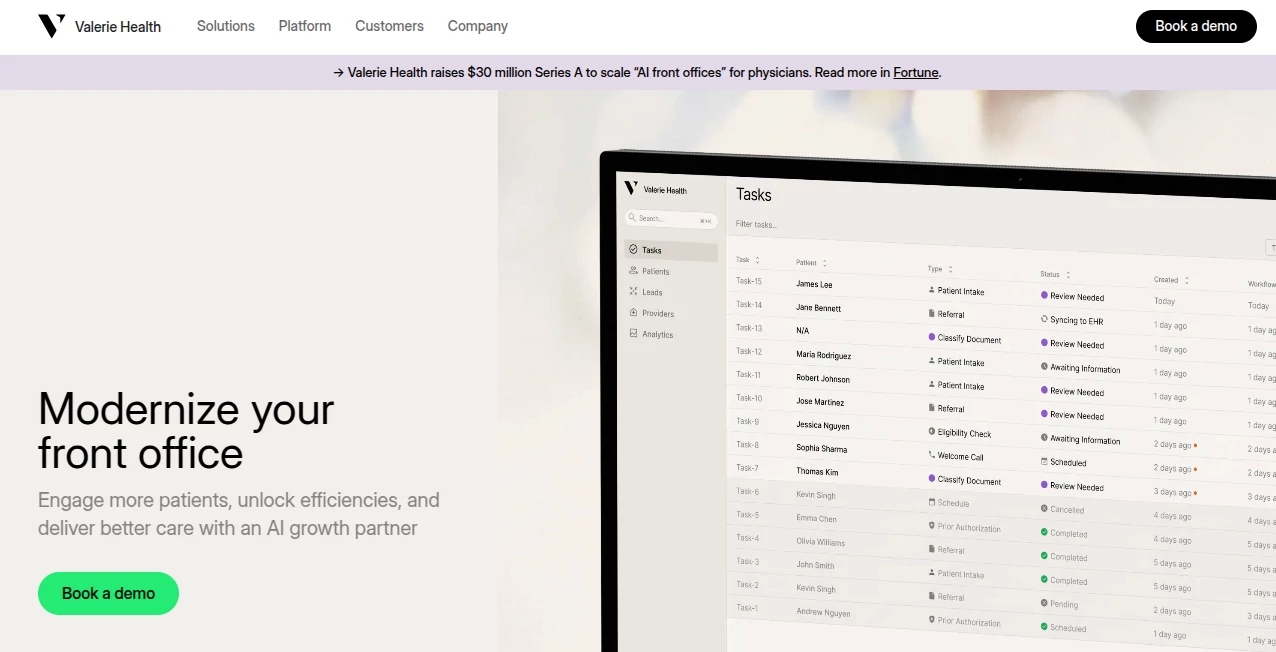Click patient name Olivia Williams
The height and width of the screenshot is (652, 1276).
820,542
